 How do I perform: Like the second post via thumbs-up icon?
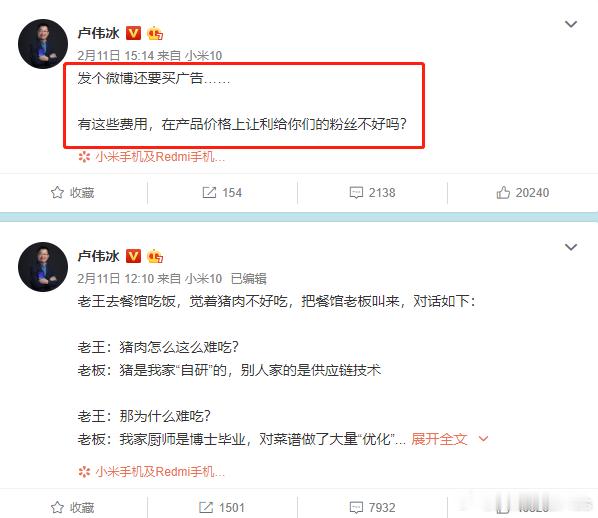click(503, 507)
